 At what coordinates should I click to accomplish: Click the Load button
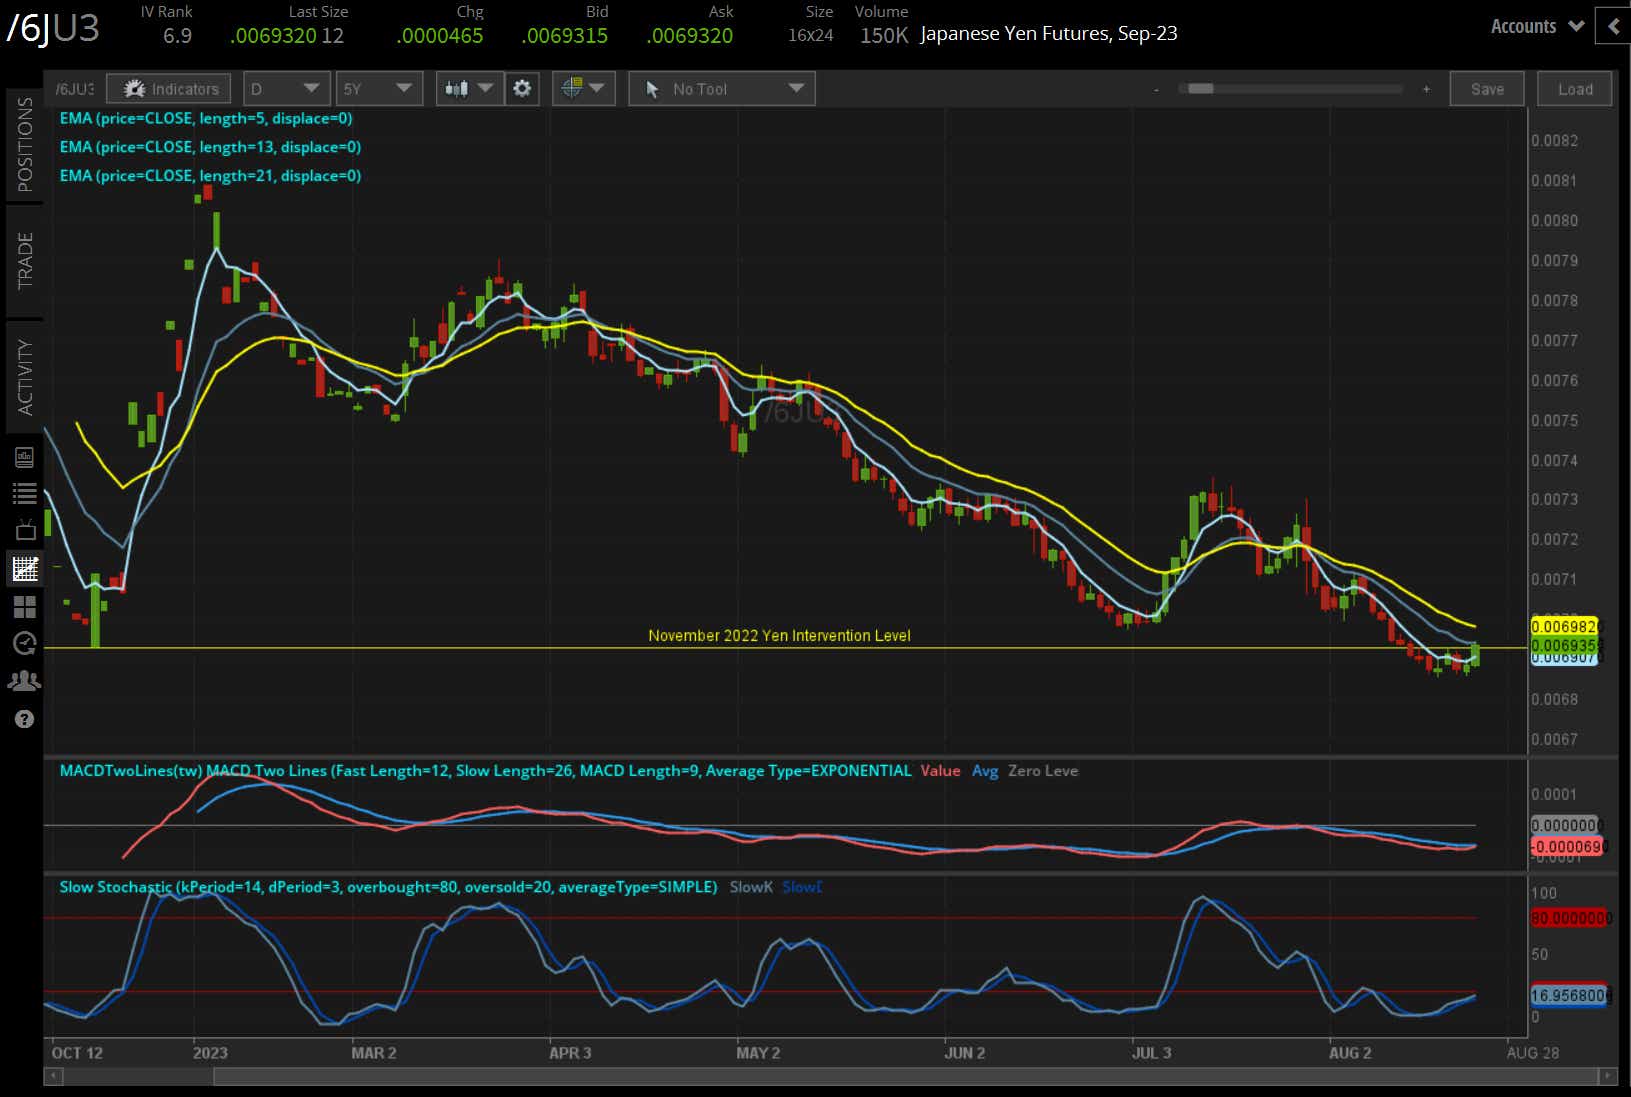(1573, 88)
